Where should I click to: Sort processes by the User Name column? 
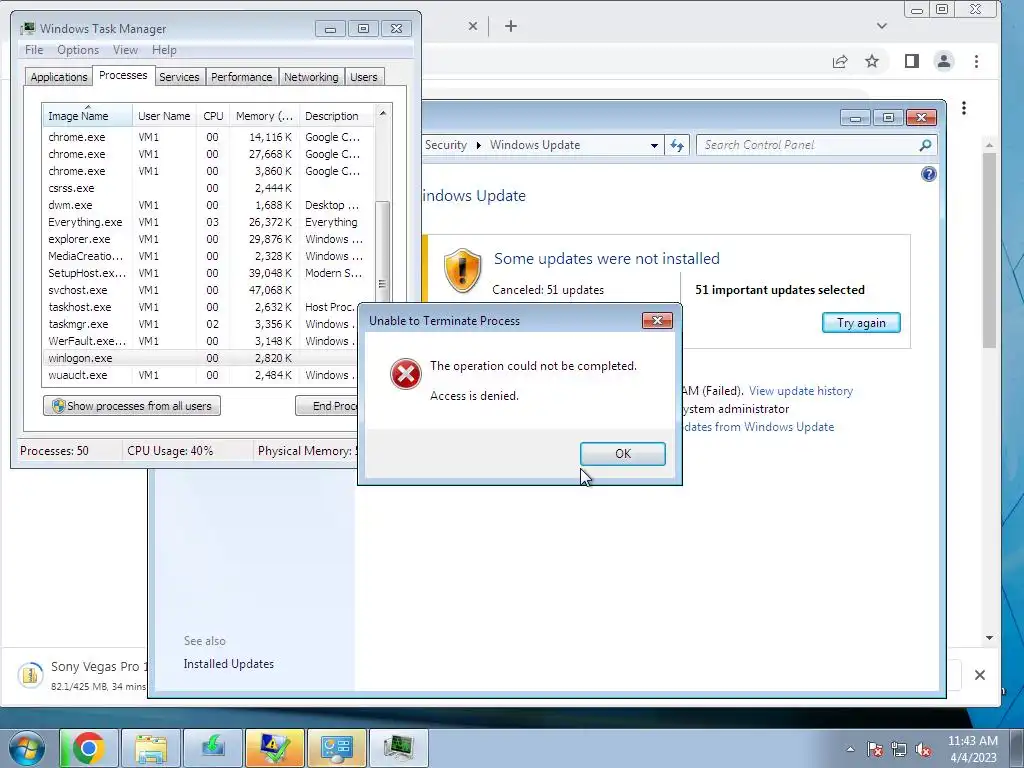pos(164,116)
